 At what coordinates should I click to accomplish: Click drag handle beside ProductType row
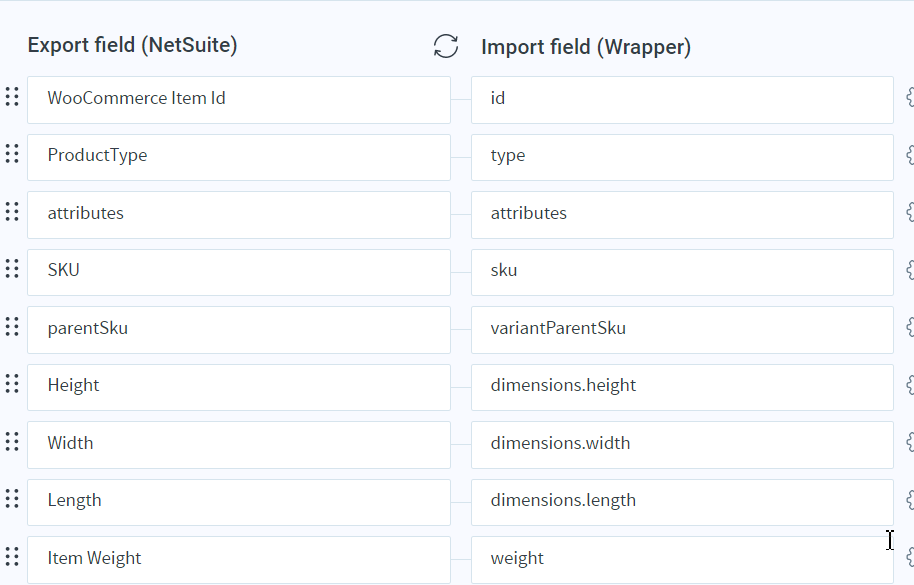tap(12, 154)
